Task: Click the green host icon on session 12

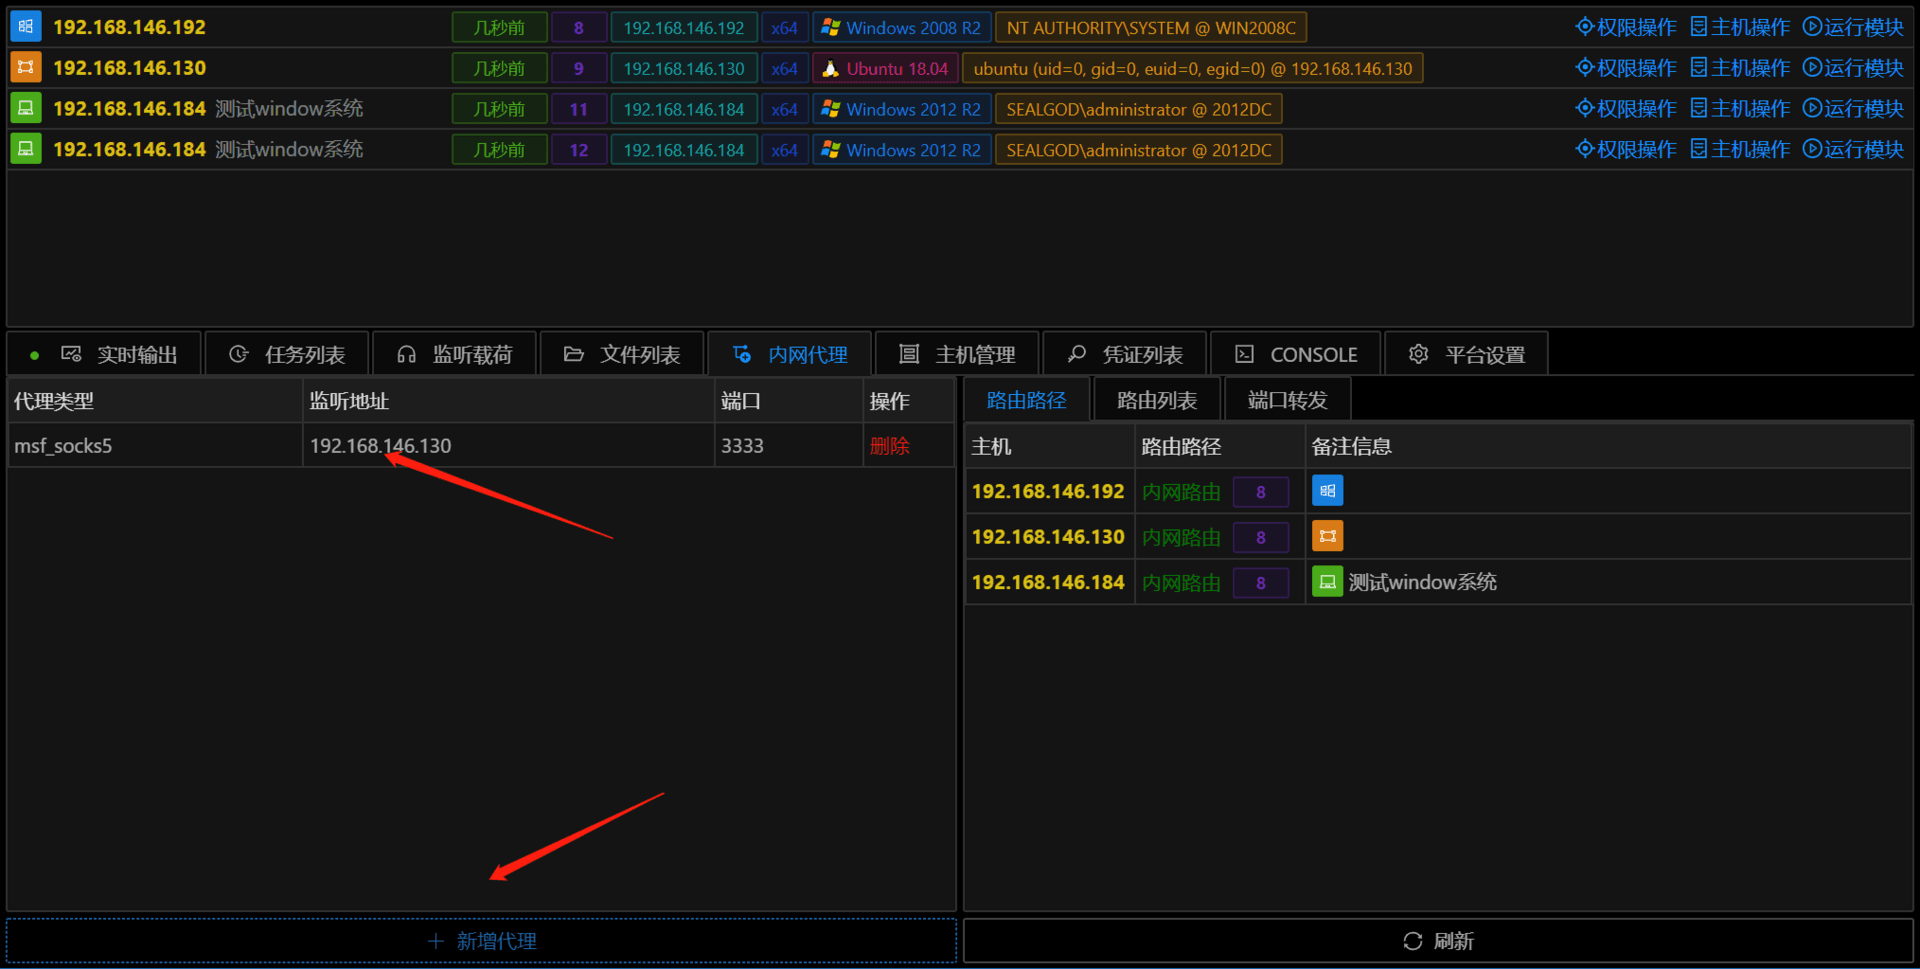Action: (x=26, y=149)
